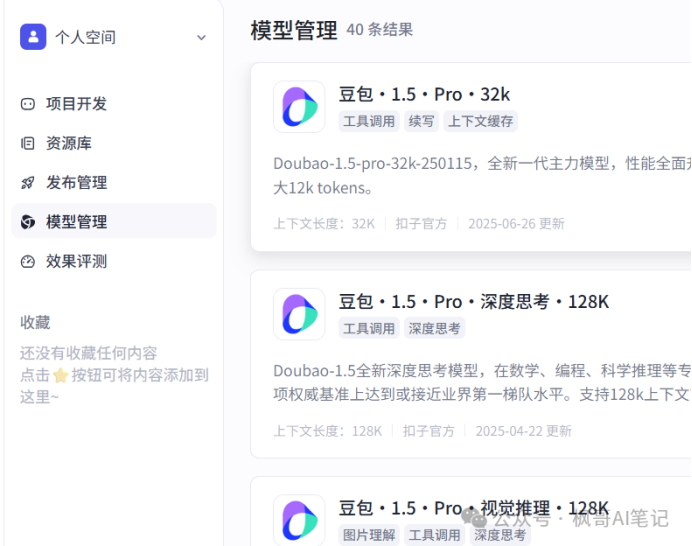Screen dimensions: 692x546
Task: Click the 还没有收藏任何内容 hint text
Action: point(88,353)
